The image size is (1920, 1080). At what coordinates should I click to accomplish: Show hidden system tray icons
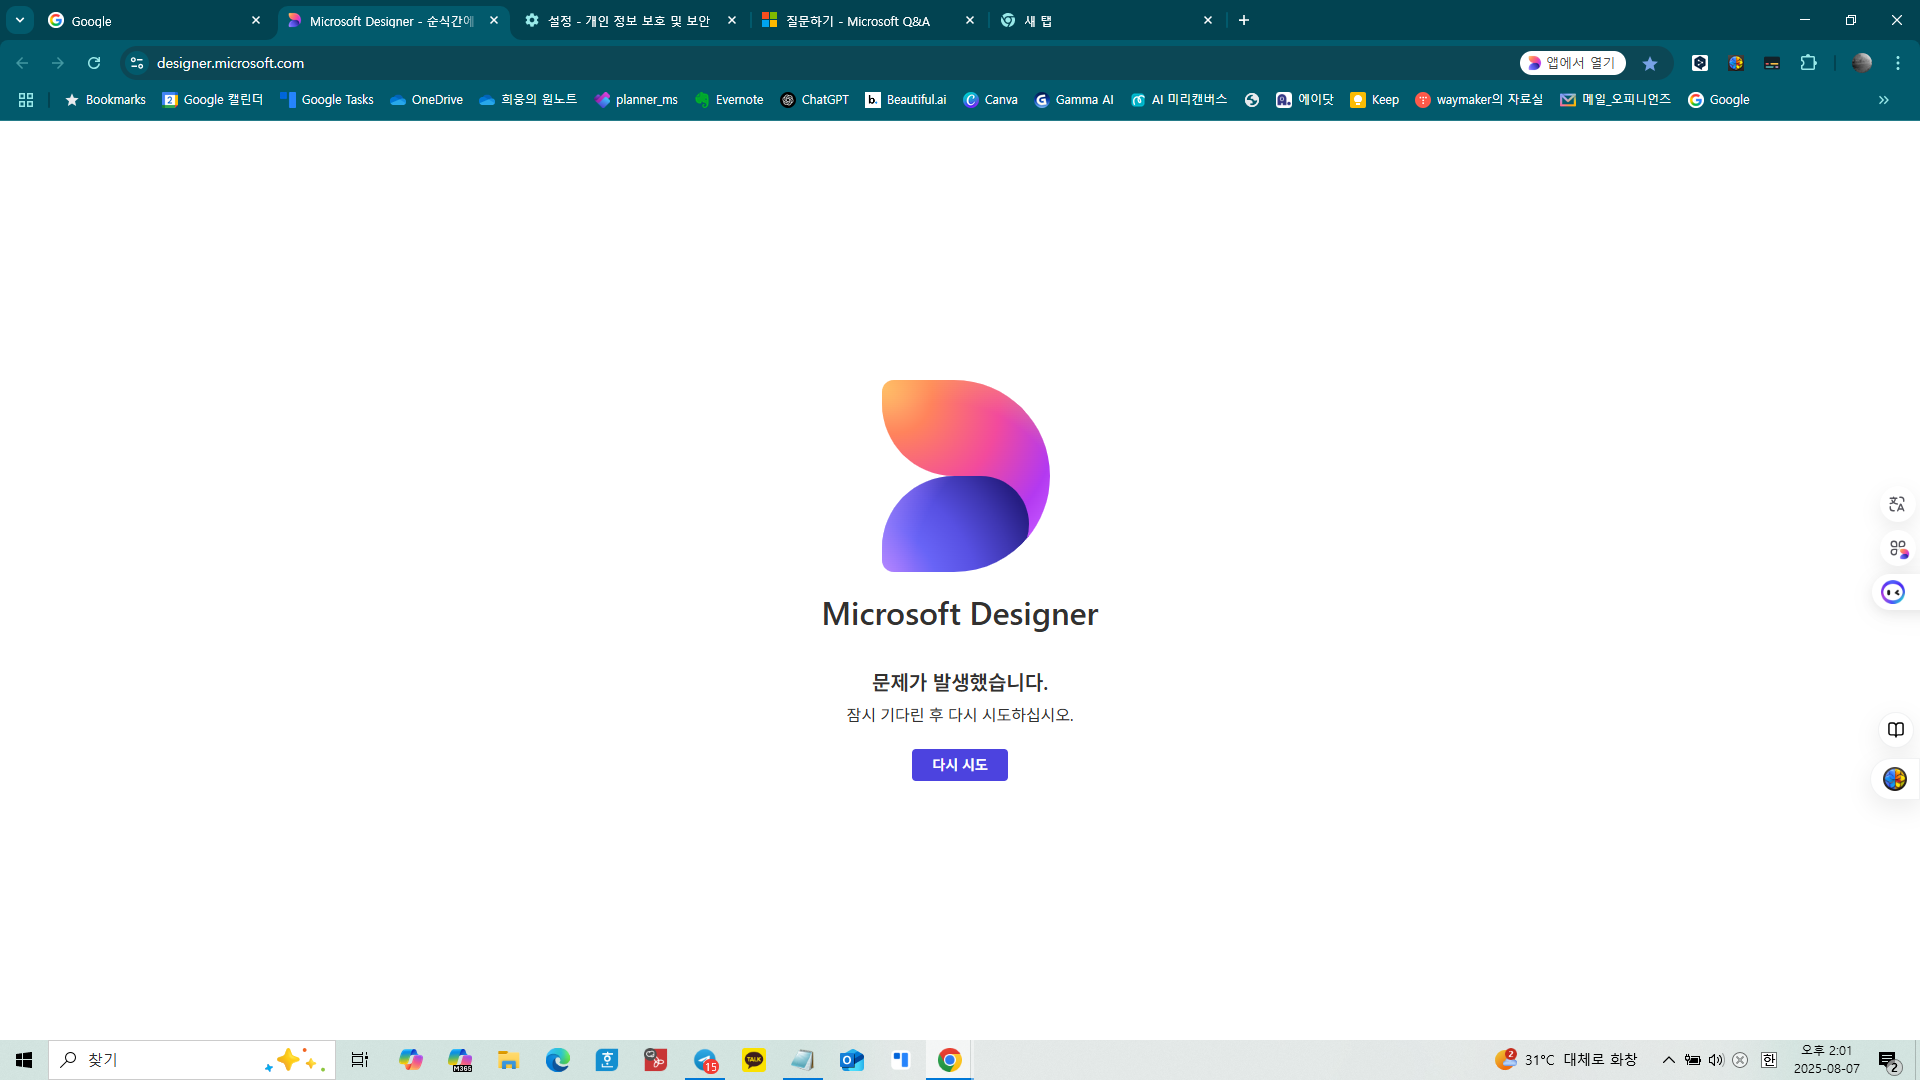click(1668, 1060)
